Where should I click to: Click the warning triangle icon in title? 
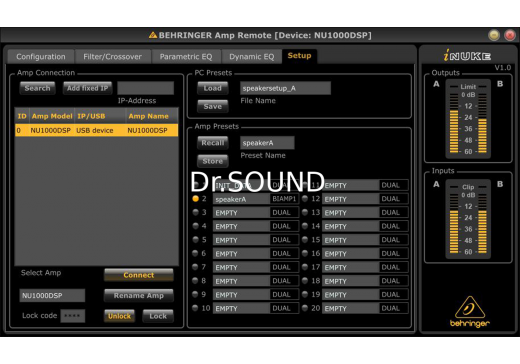(153, 35)
